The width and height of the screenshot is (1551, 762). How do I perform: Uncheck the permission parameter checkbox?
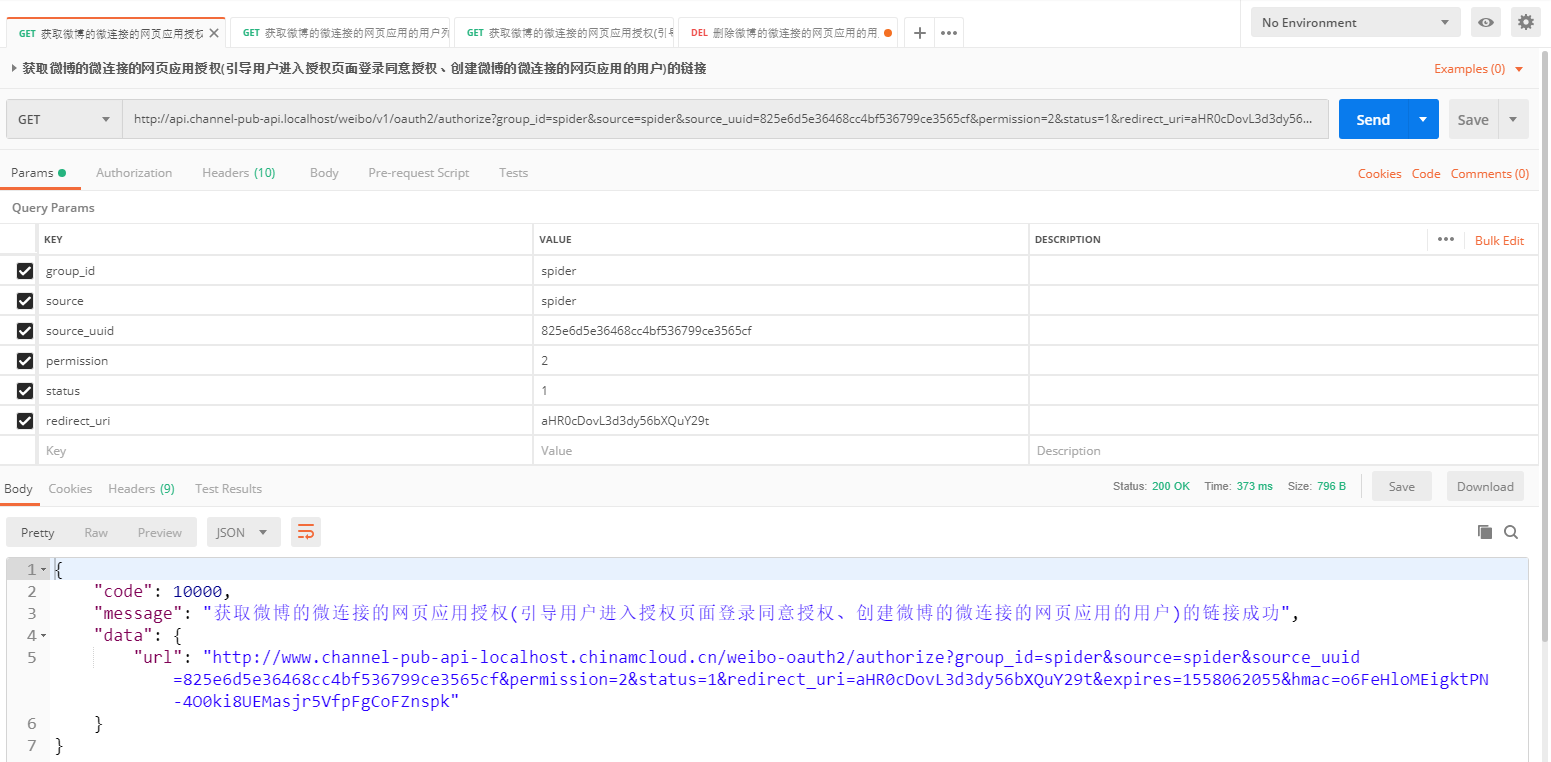point(25,361)
